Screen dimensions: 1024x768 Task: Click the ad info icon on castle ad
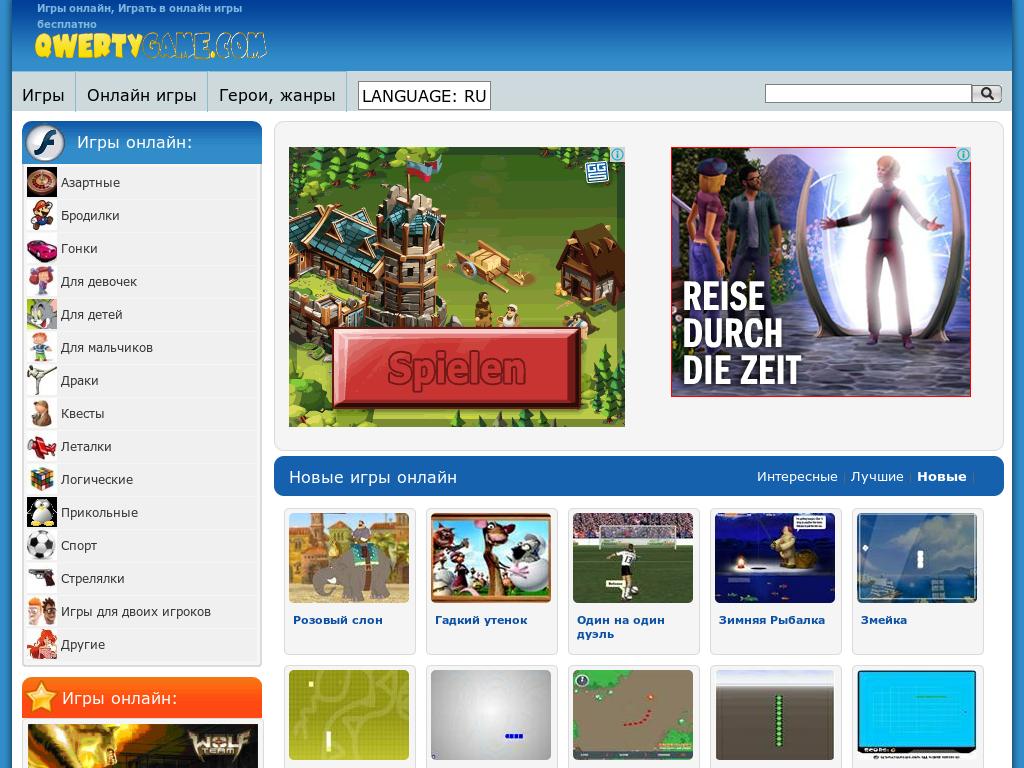(617, 155)
